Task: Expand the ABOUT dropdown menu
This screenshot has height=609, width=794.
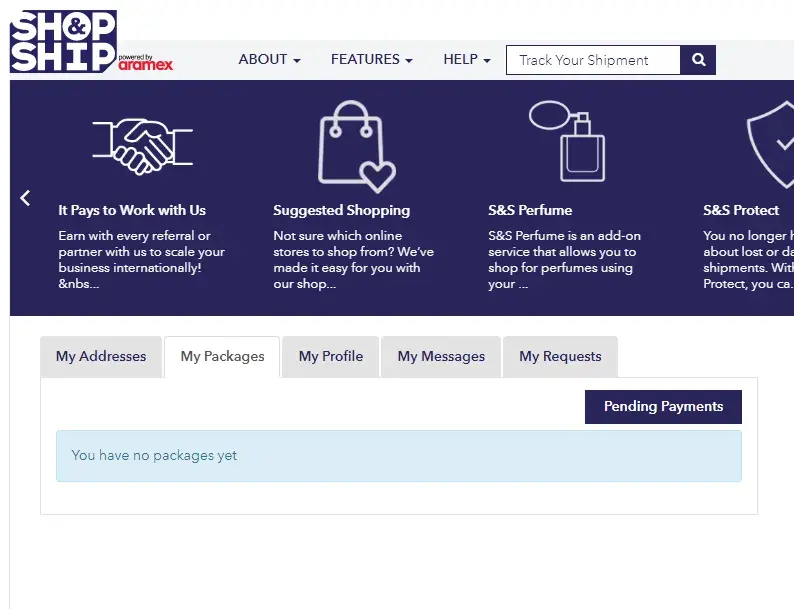Action: coord(269,60)
